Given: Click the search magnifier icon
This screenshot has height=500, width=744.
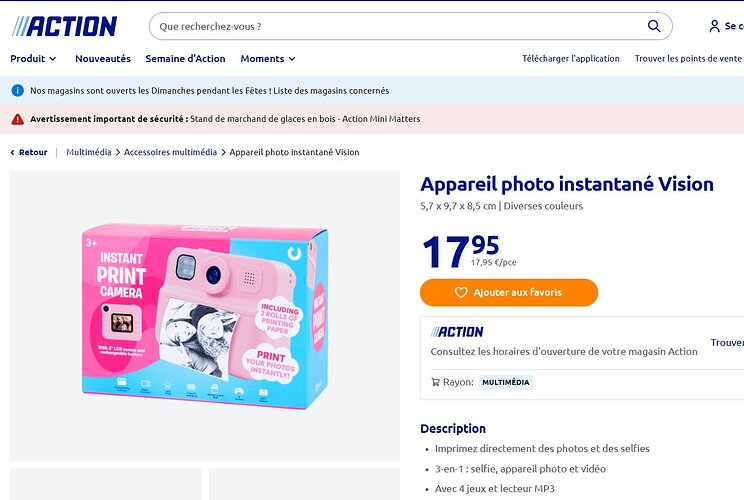Looking at the screenshot, I should 654,26.
